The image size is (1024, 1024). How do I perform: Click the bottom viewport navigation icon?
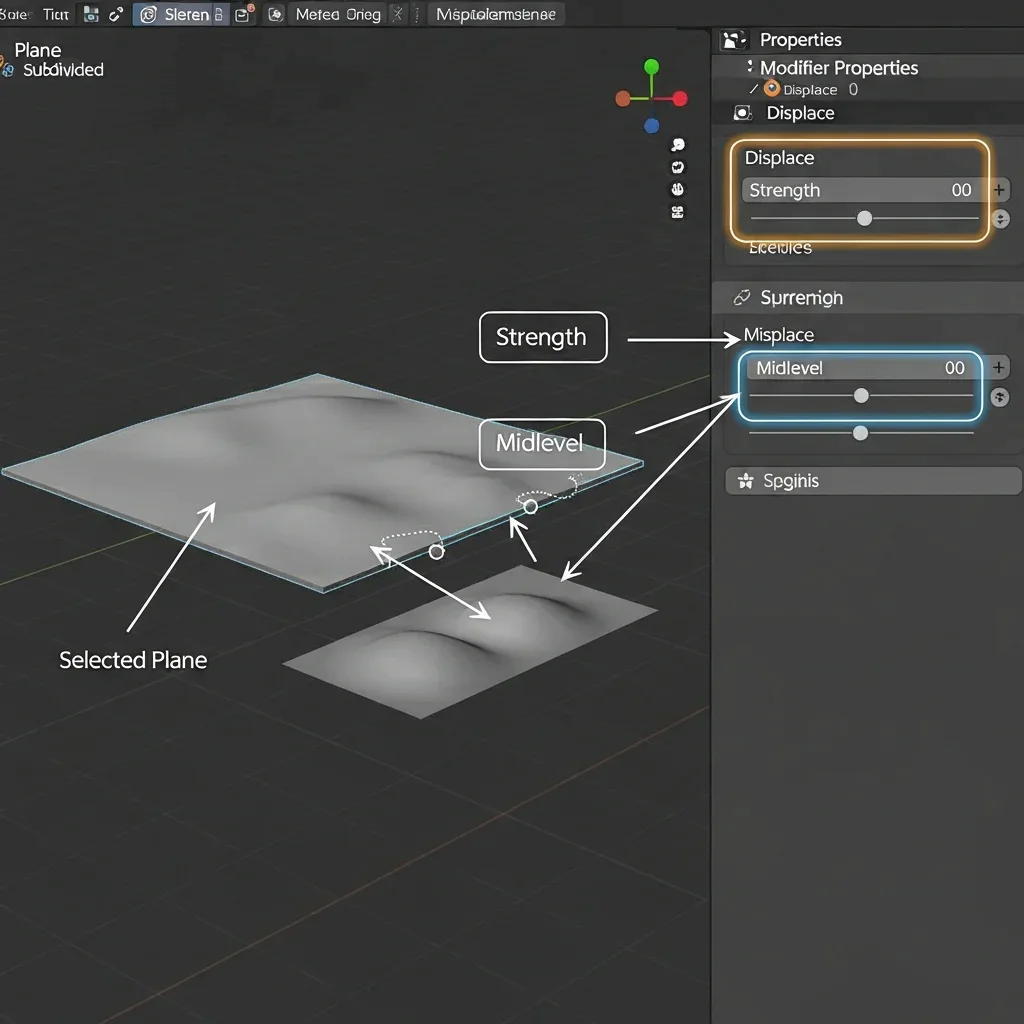678,212
